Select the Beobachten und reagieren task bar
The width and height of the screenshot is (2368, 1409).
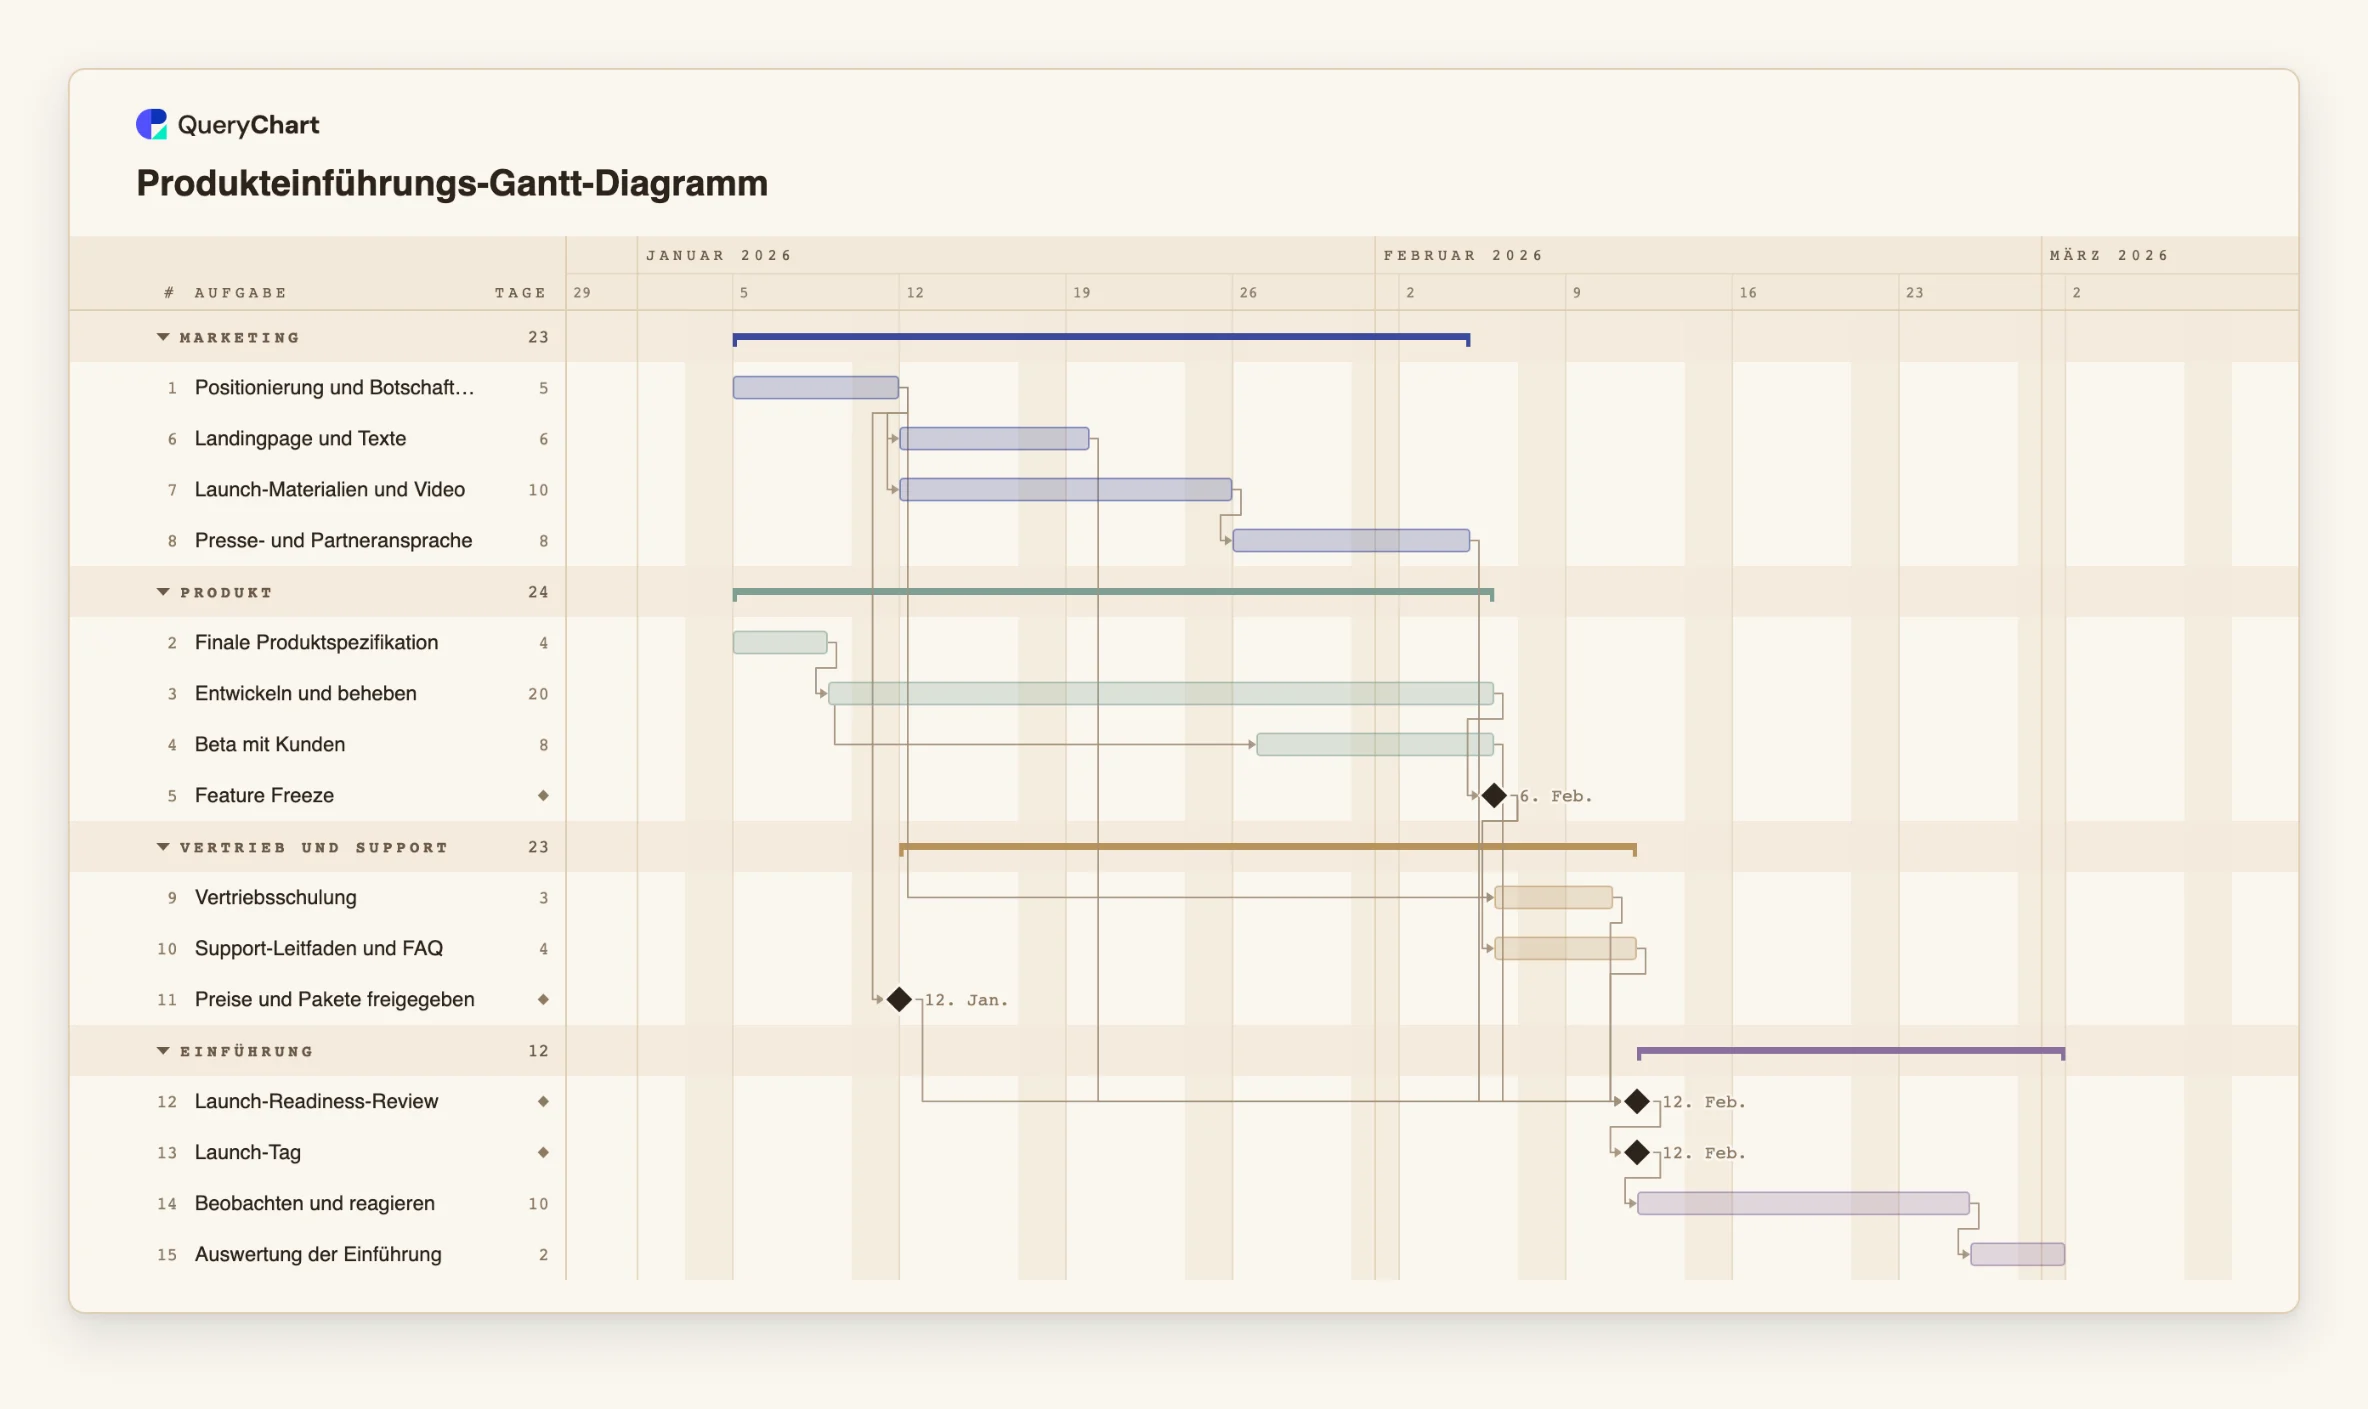click(x=1803, y=1203)
